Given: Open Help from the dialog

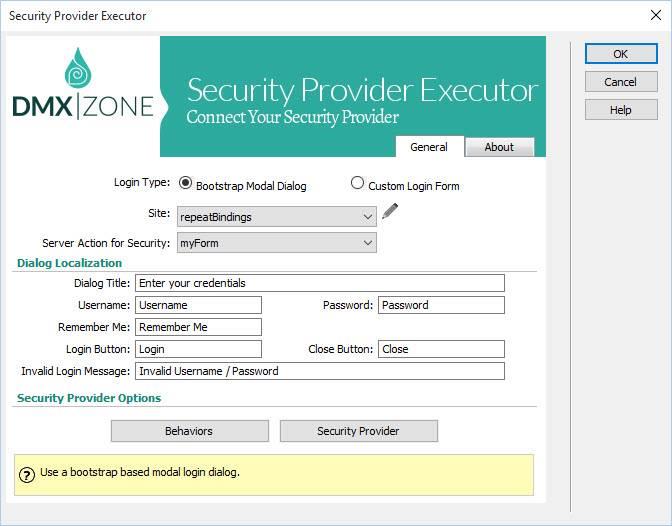Looking at the screenshot, I should pos(621,110).
